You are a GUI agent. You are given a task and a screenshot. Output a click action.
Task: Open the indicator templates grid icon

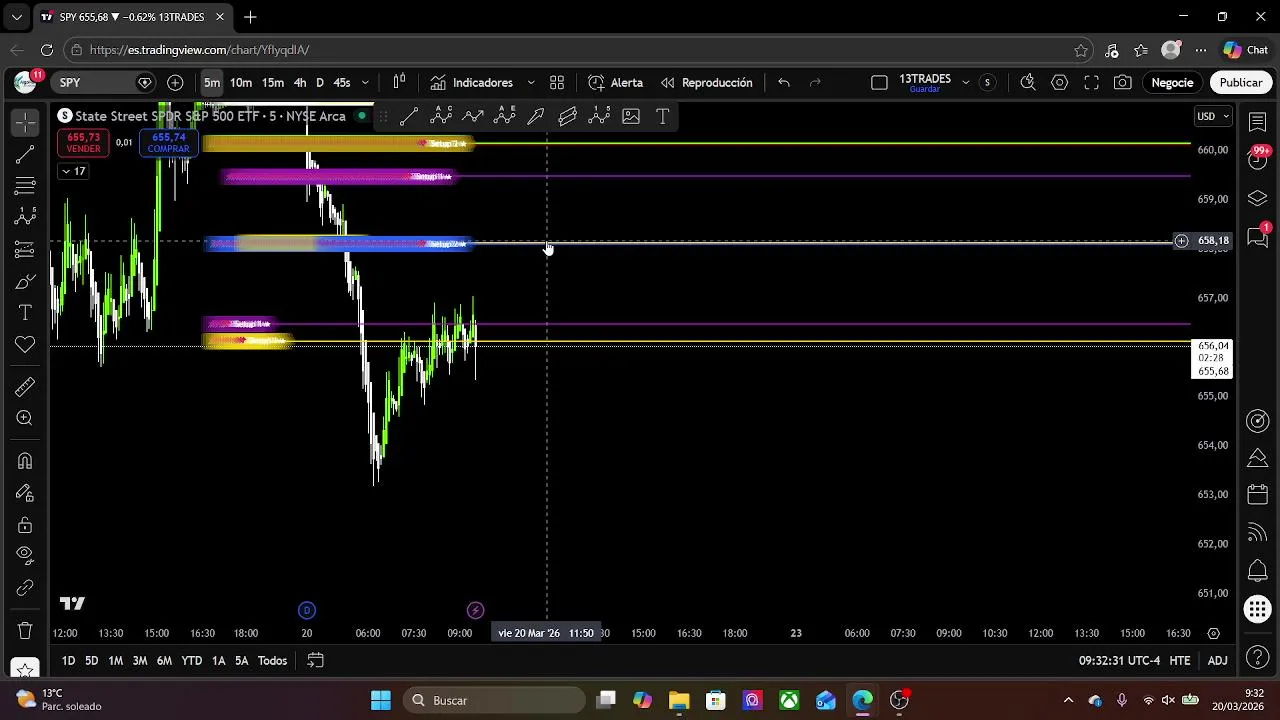[557, 83]
